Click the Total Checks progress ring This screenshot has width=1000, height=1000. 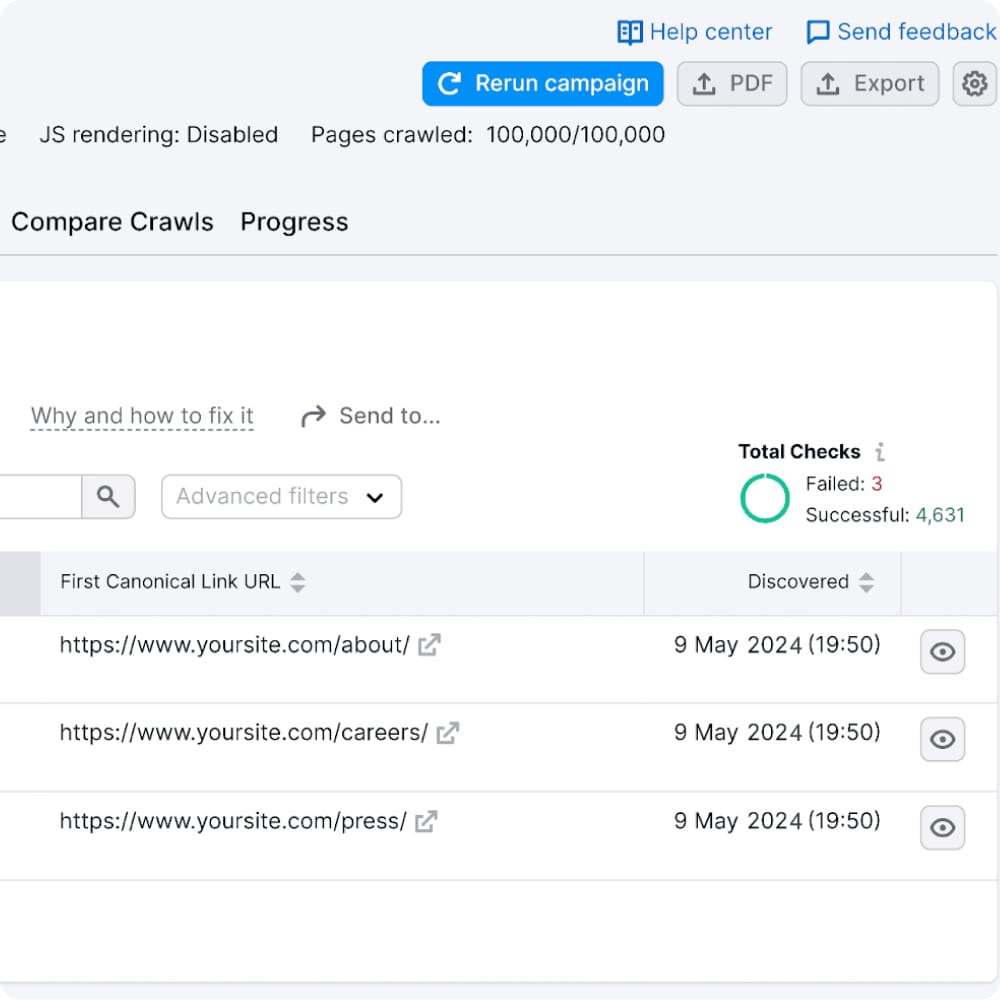[x=765, y=498]
